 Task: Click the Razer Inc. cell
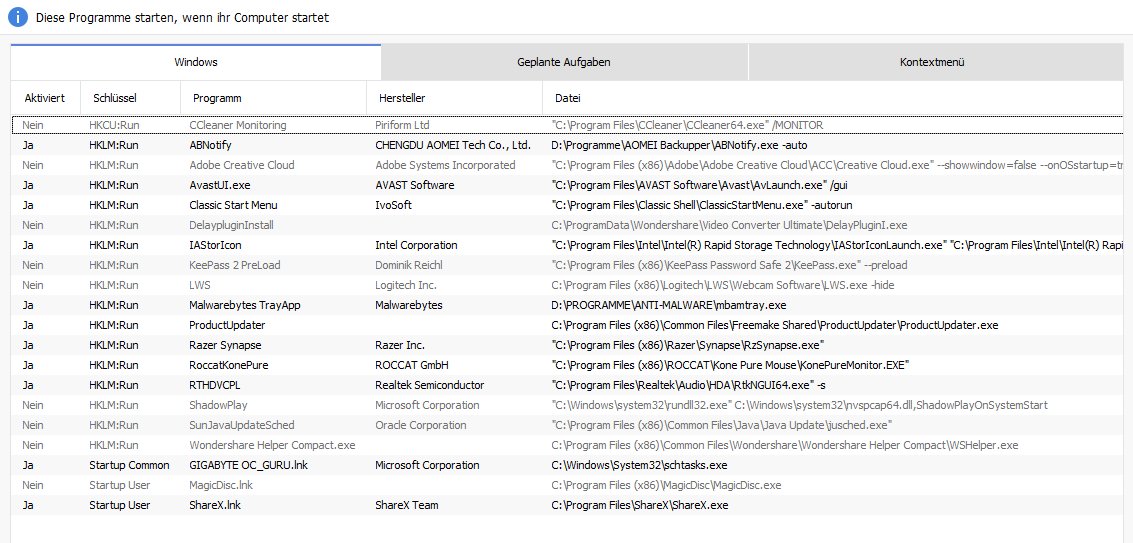pos(400,345)
